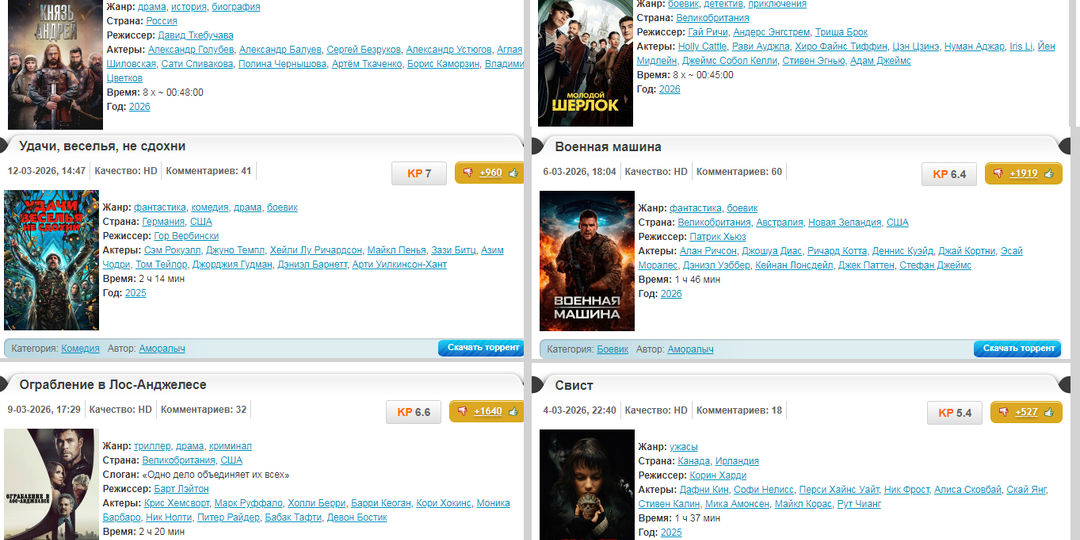Viewport: 1080px width, 540px height.
Task: Open director Гай Ричи
Action: [708, 32]
